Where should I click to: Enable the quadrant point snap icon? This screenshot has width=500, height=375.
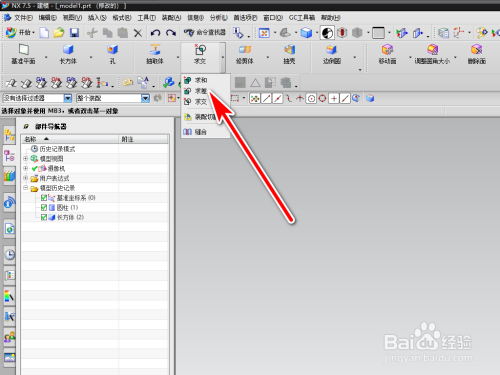322,98
